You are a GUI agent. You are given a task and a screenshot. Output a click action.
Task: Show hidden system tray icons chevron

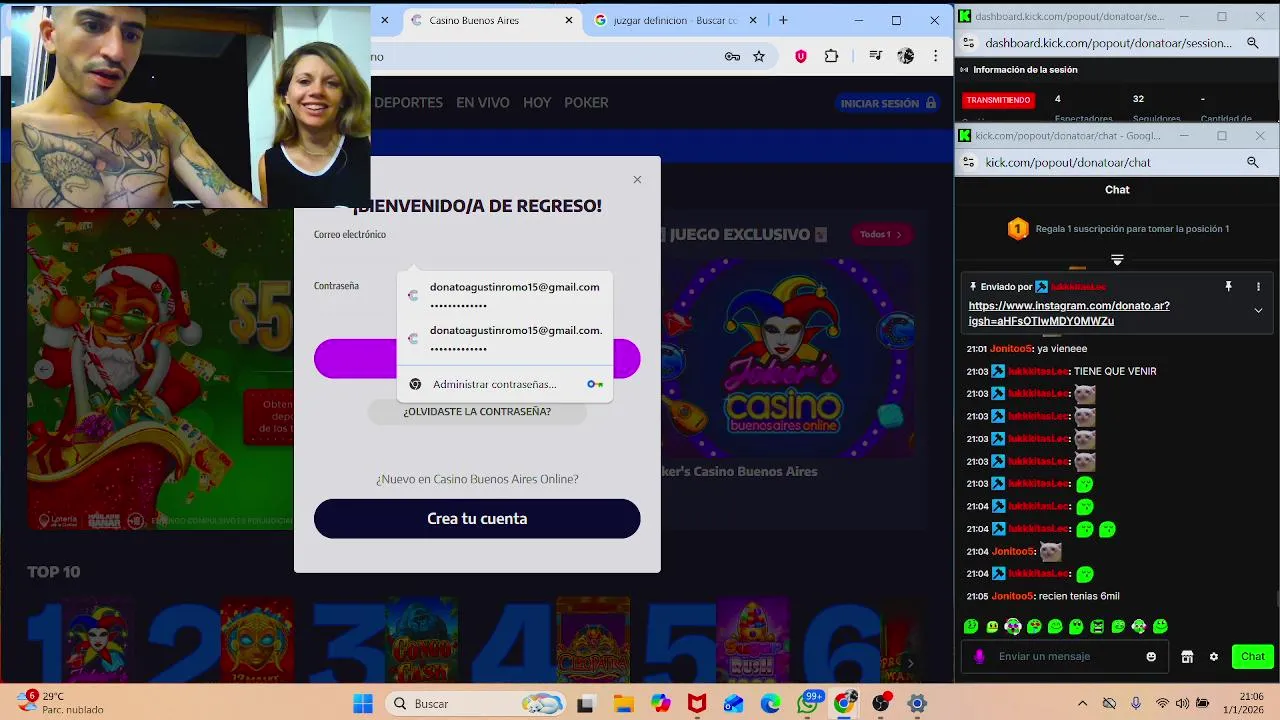[x=1081, y=704]
